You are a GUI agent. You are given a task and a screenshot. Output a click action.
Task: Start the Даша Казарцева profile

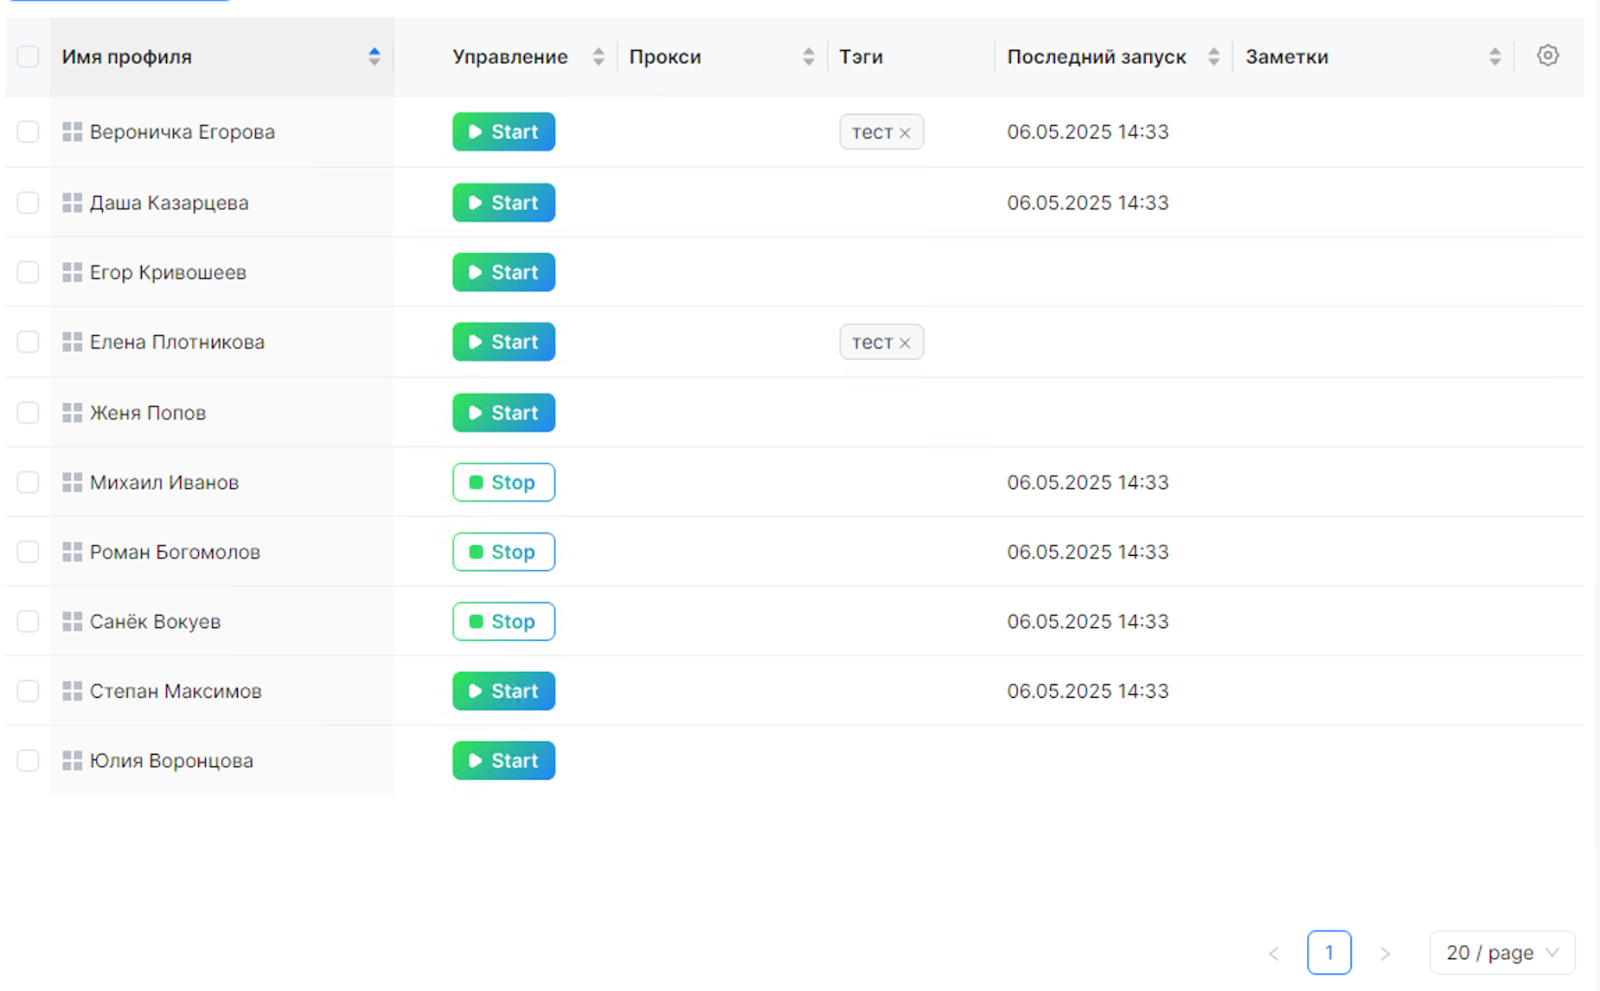[x=504, y=203]
